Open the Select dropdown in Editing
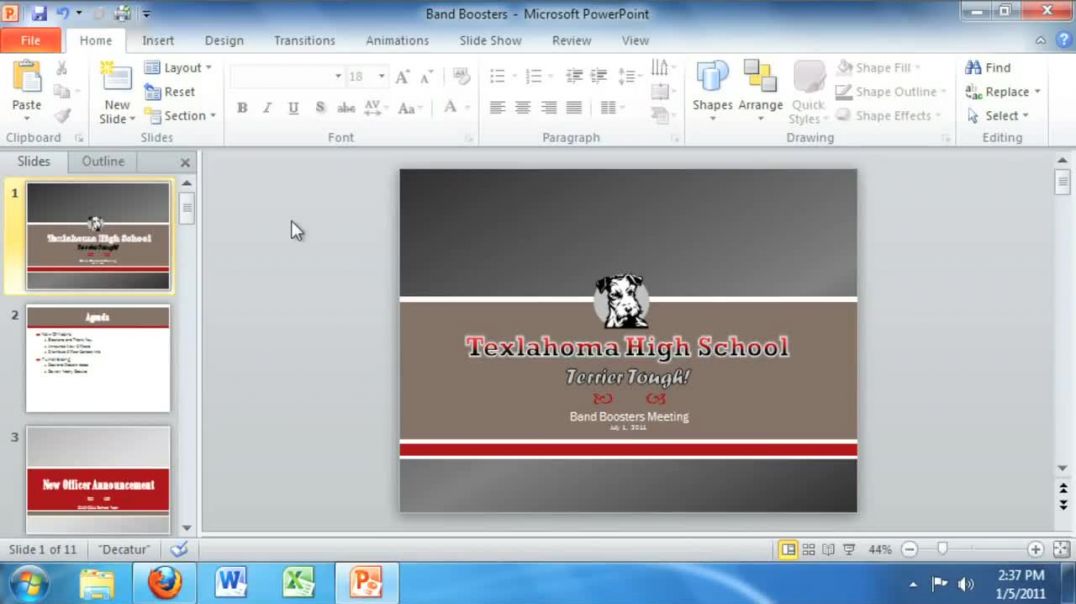 (998, 115)
